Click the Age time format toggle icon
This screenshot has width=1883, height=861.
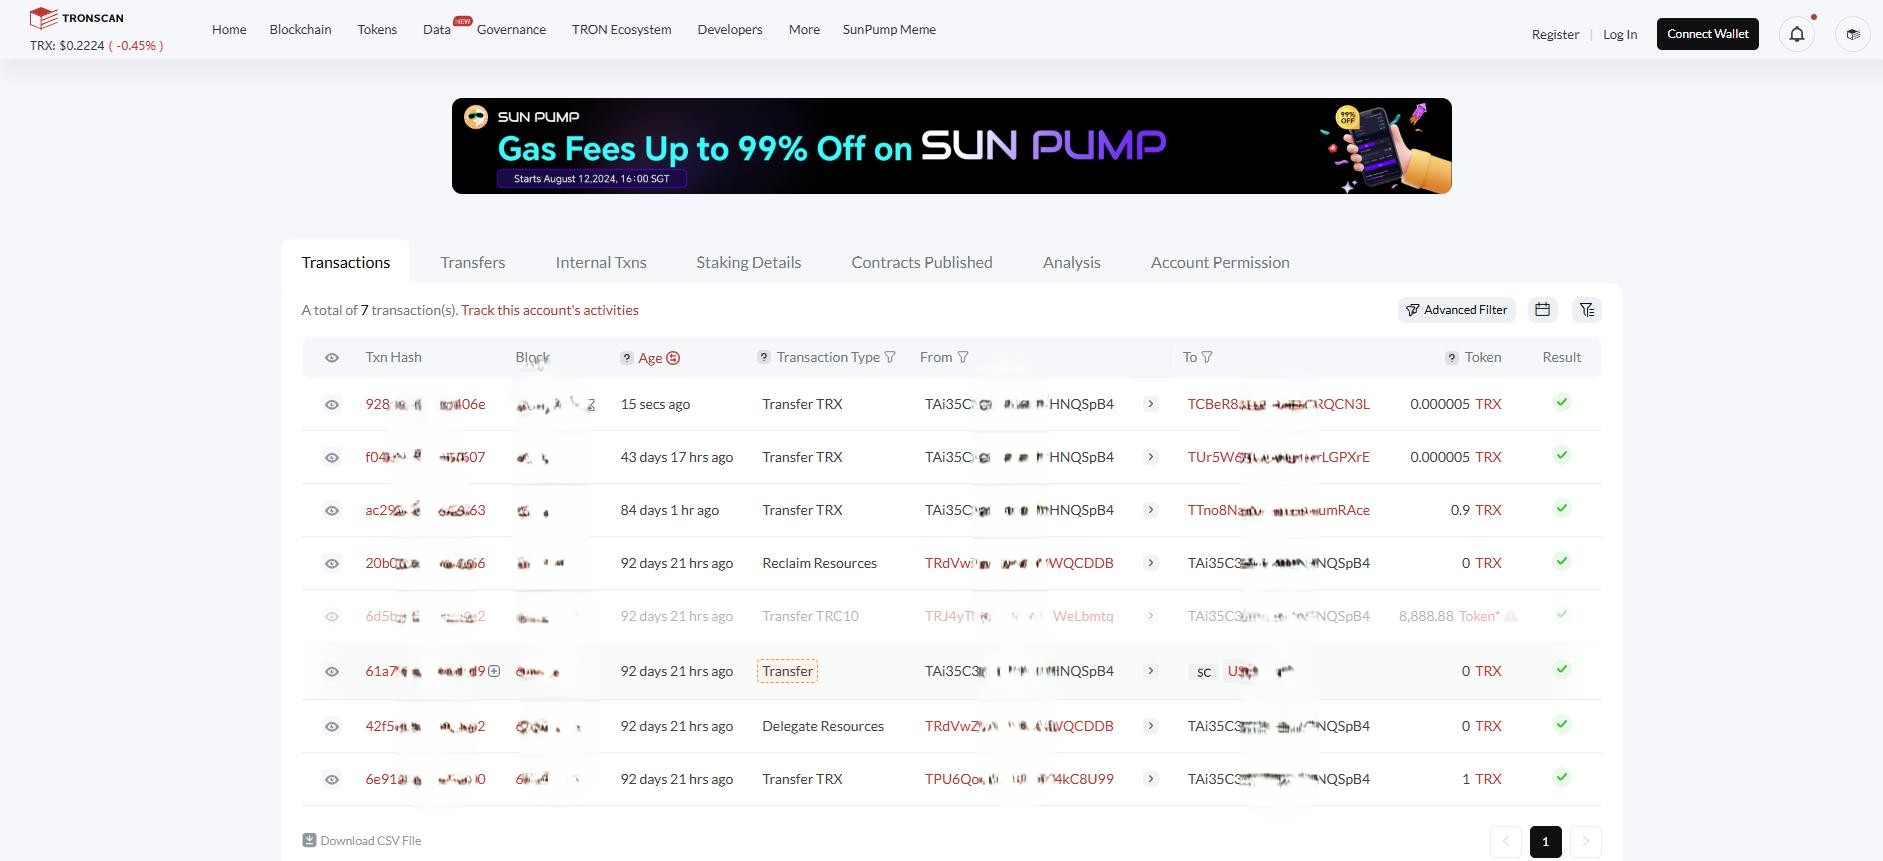[x=673, y=358]
